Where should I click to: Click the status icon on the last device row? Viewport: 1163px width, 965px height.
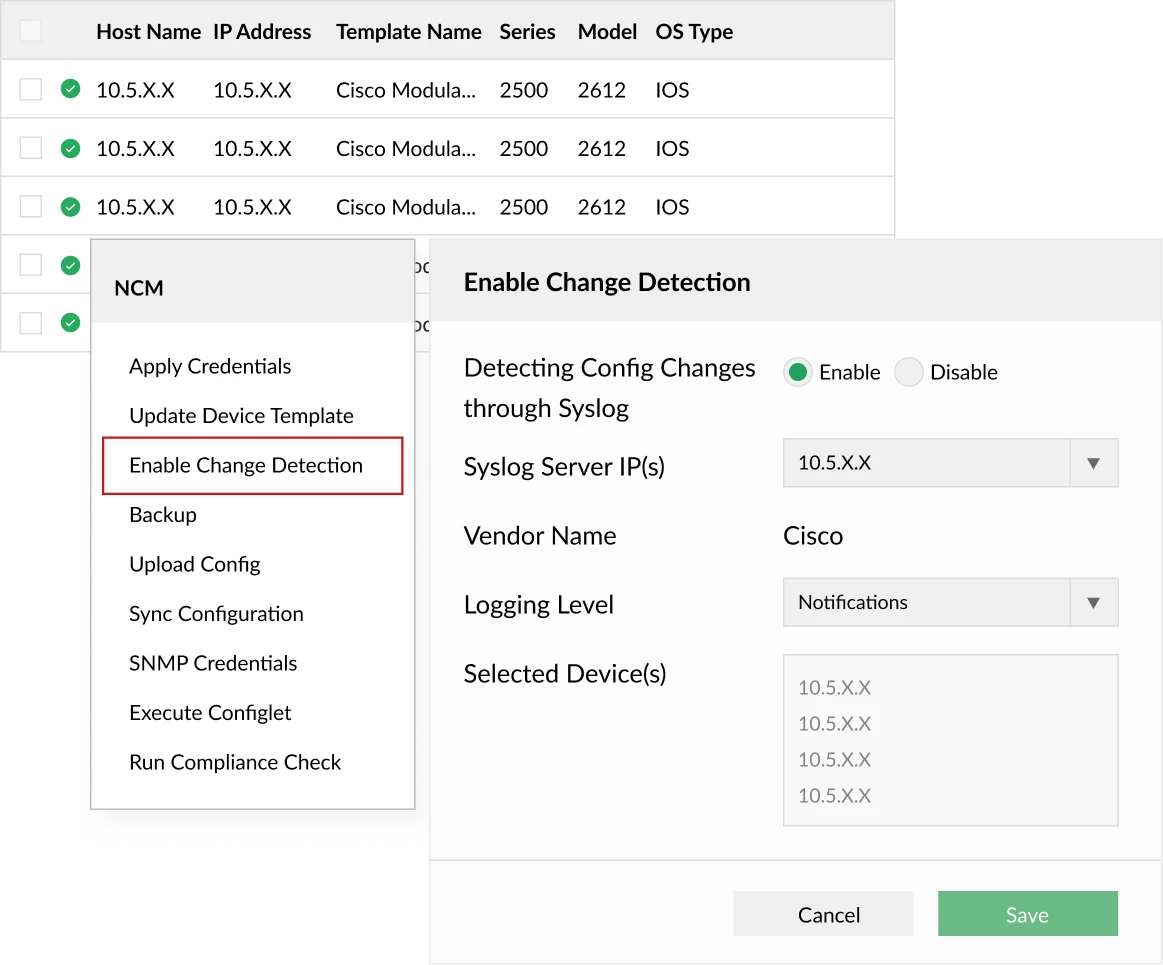(x=69, y=322)
